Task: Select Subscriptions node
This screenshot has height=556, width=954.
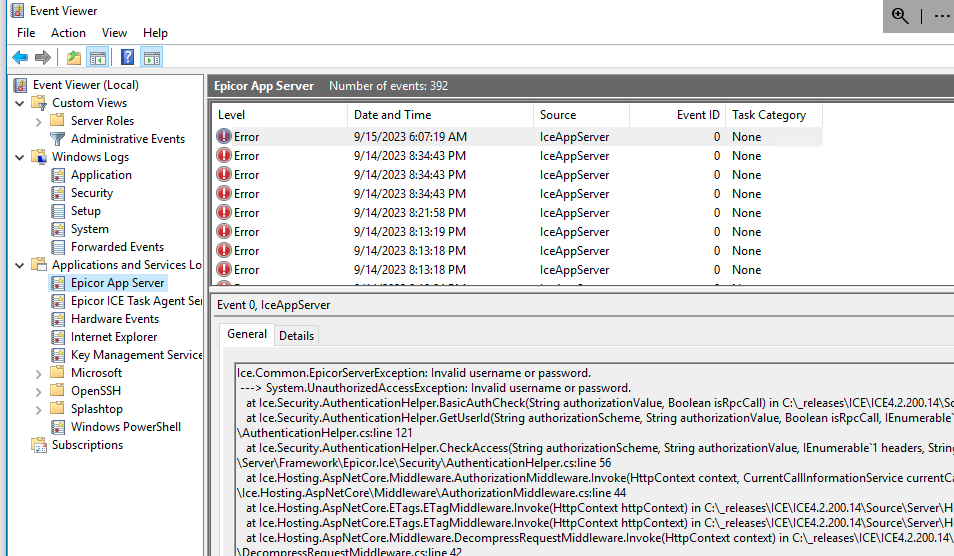Action: [x=88, y=445]
